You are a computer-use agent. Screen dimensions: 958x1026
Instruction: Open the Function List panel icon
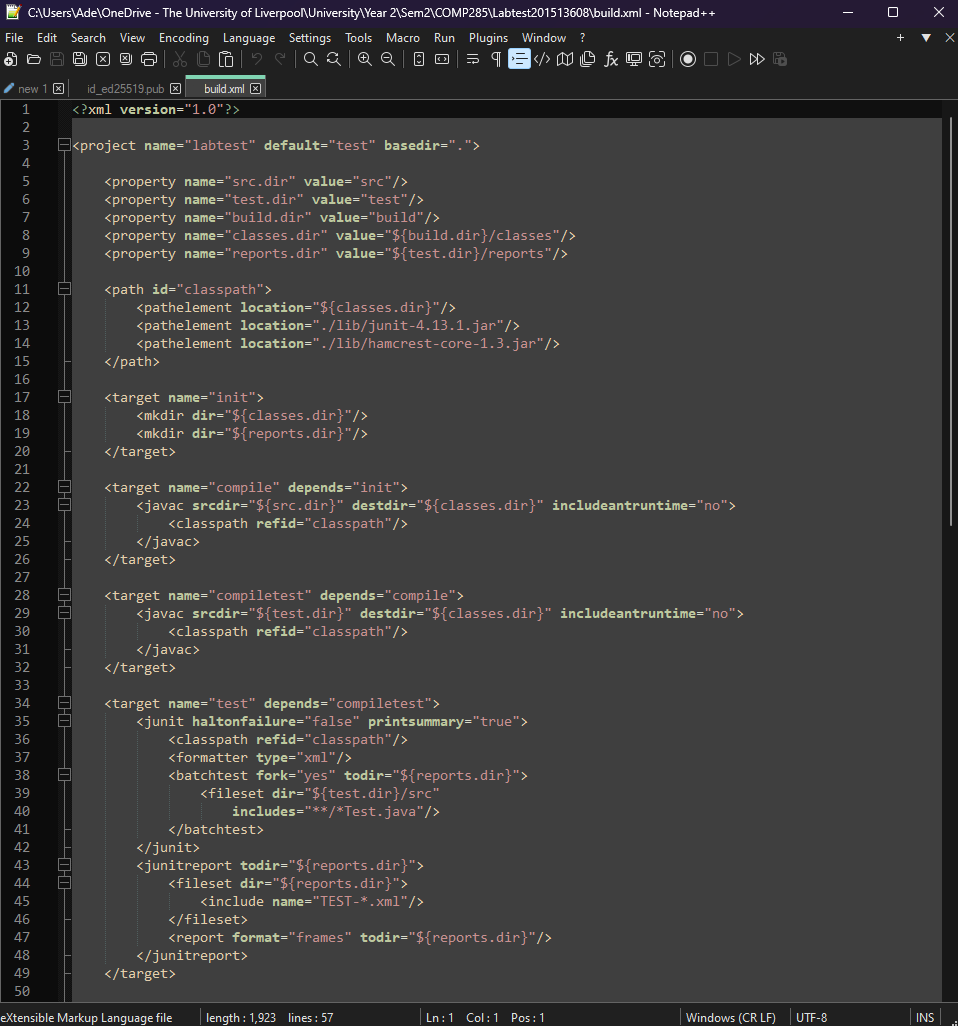[x=611, y=60]
